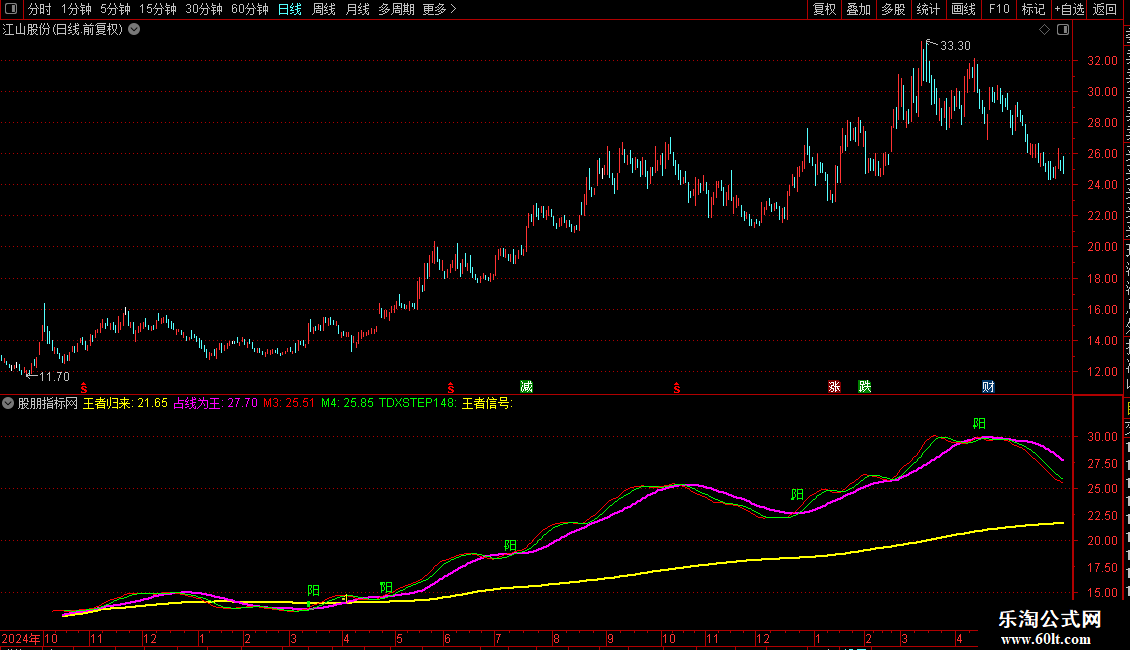1130x650 pixels.
Task: Select the 15分钟 period
Action: click(x=157, y=9)
